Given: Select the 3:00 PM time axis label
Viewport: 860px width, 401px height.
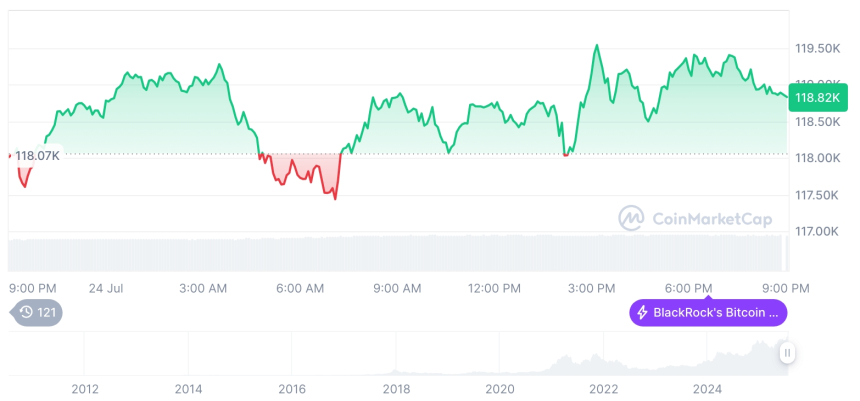Looking at the screenshot, I should pyautogui.click(x=591, y=288).
